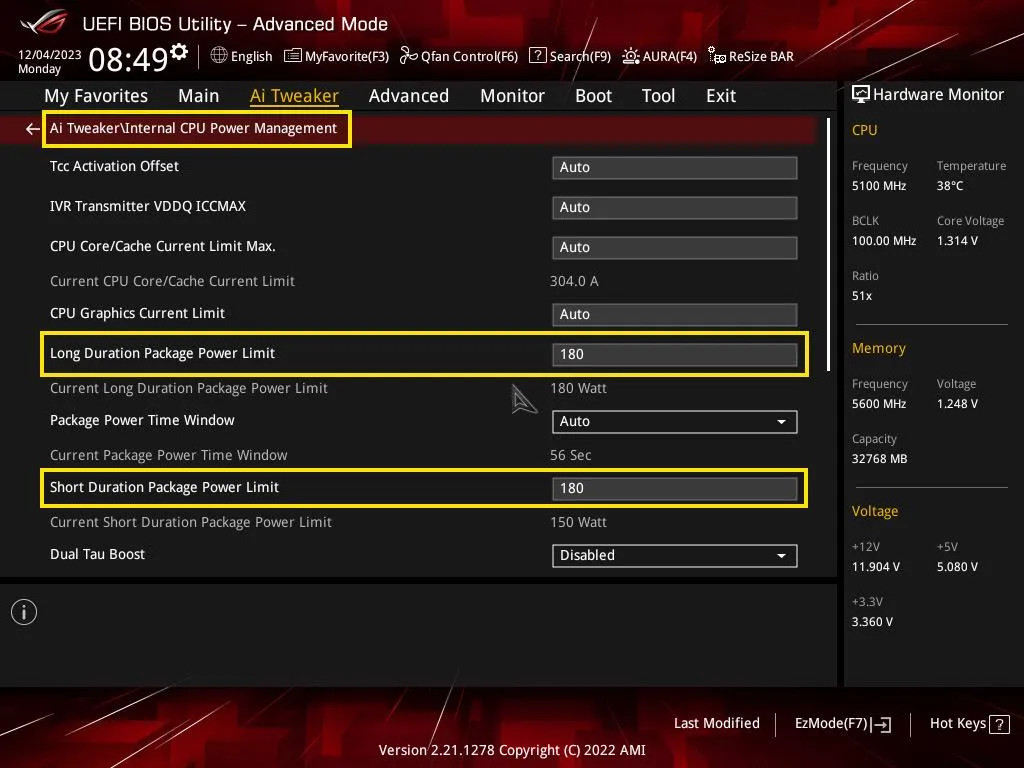
Task: Expand Package Power Time Window dropdown
Action: pyautogui.click(x=675, y=421)
